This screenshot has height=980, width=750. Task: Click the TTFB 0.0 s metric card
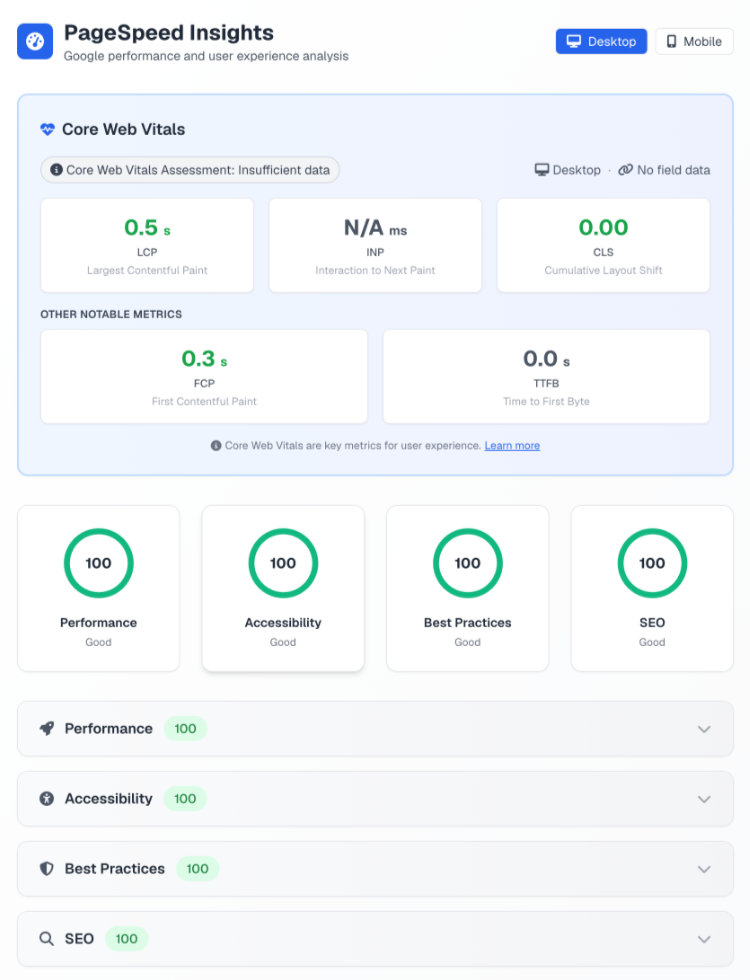coord(546,376)
